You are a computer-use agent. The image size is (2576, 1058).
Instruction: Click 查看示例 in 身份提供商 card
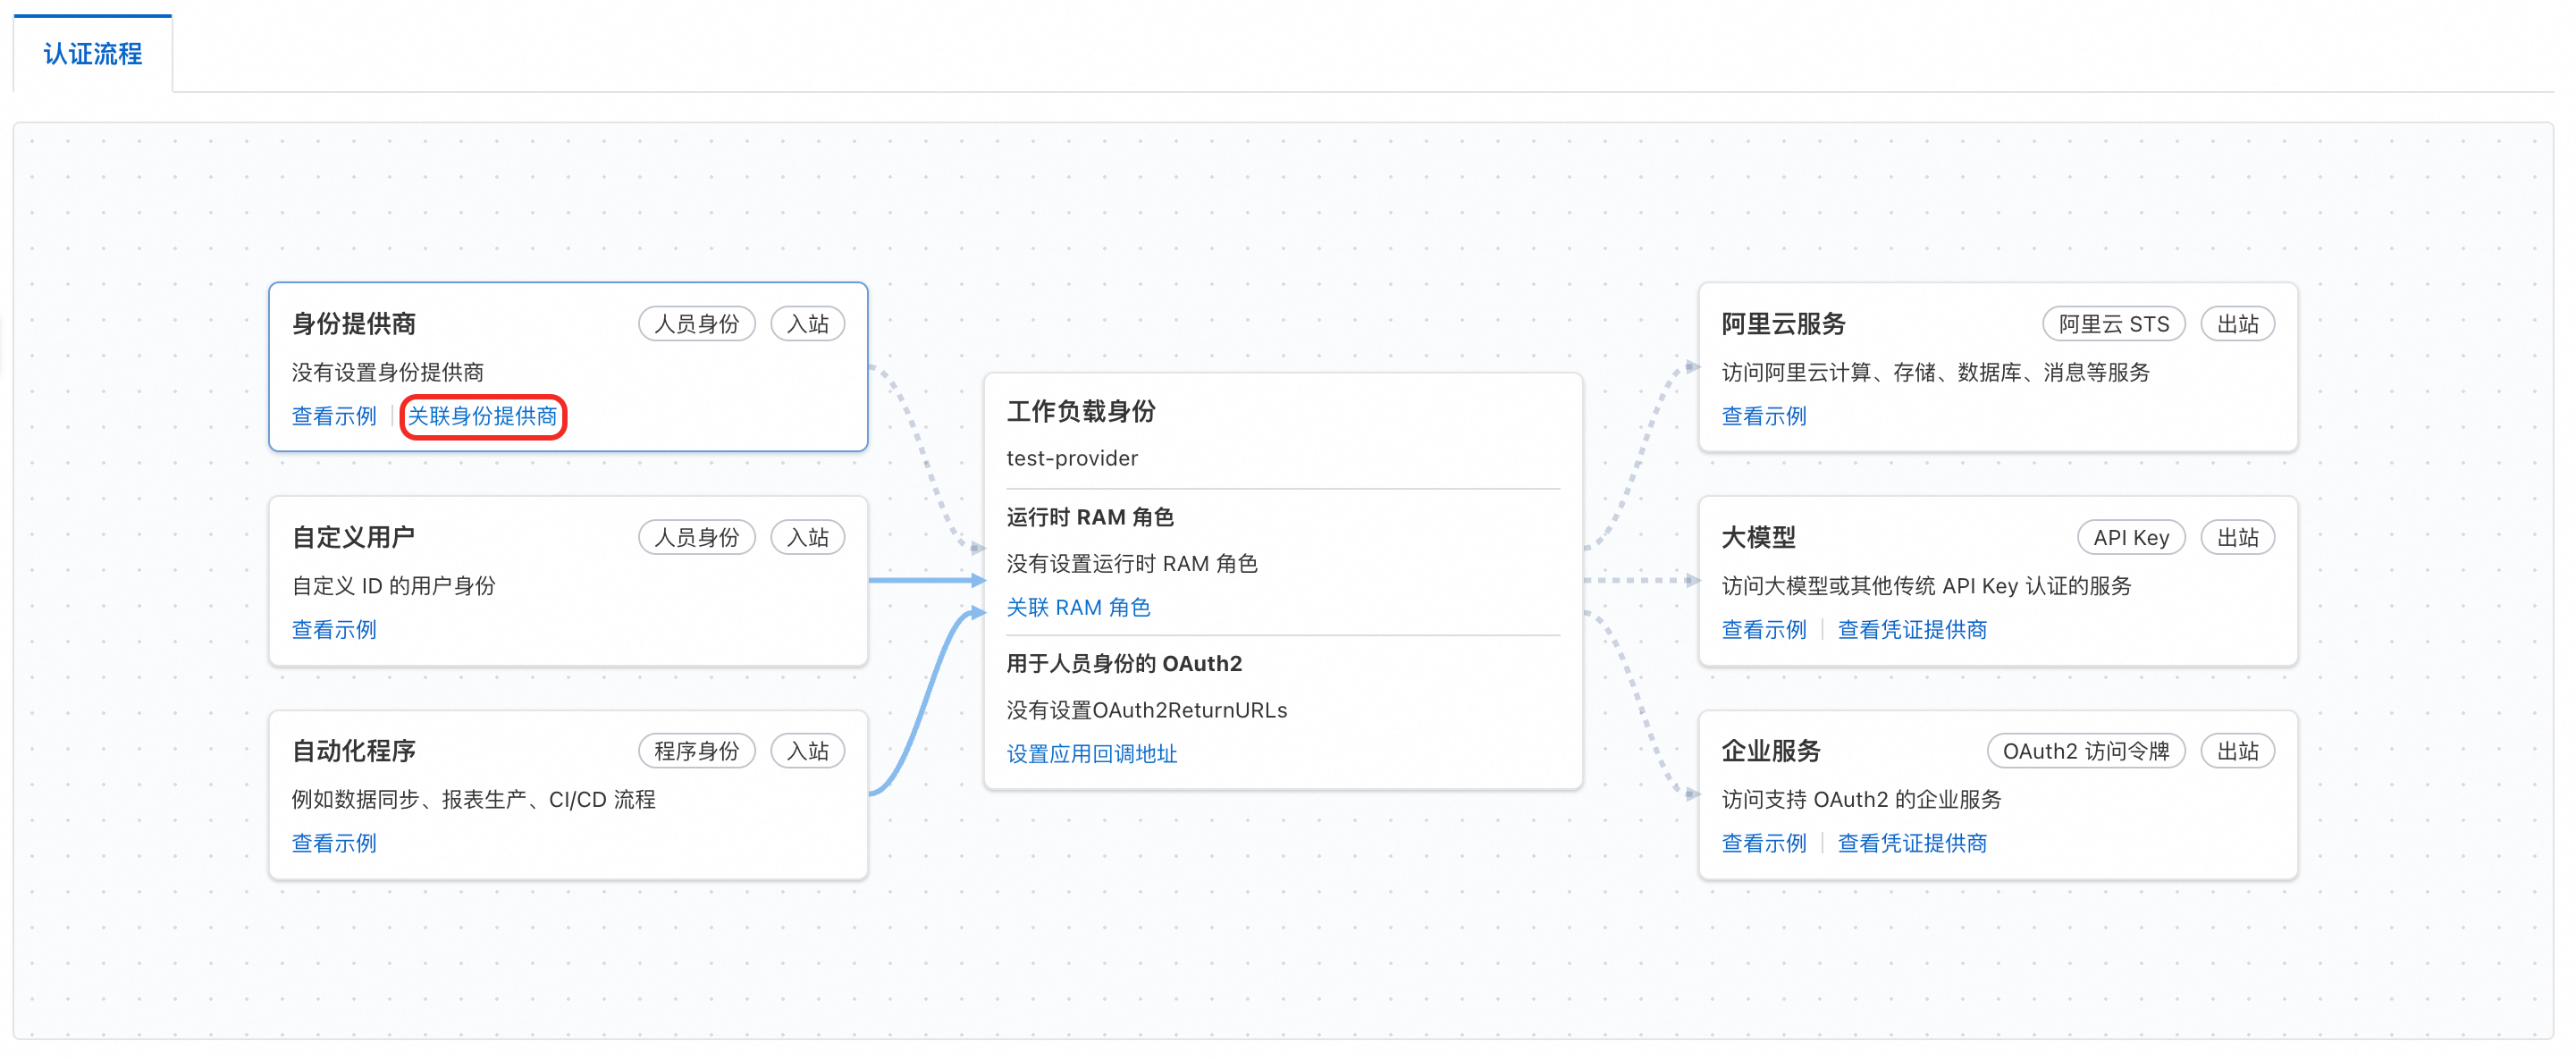click(333, 416)
